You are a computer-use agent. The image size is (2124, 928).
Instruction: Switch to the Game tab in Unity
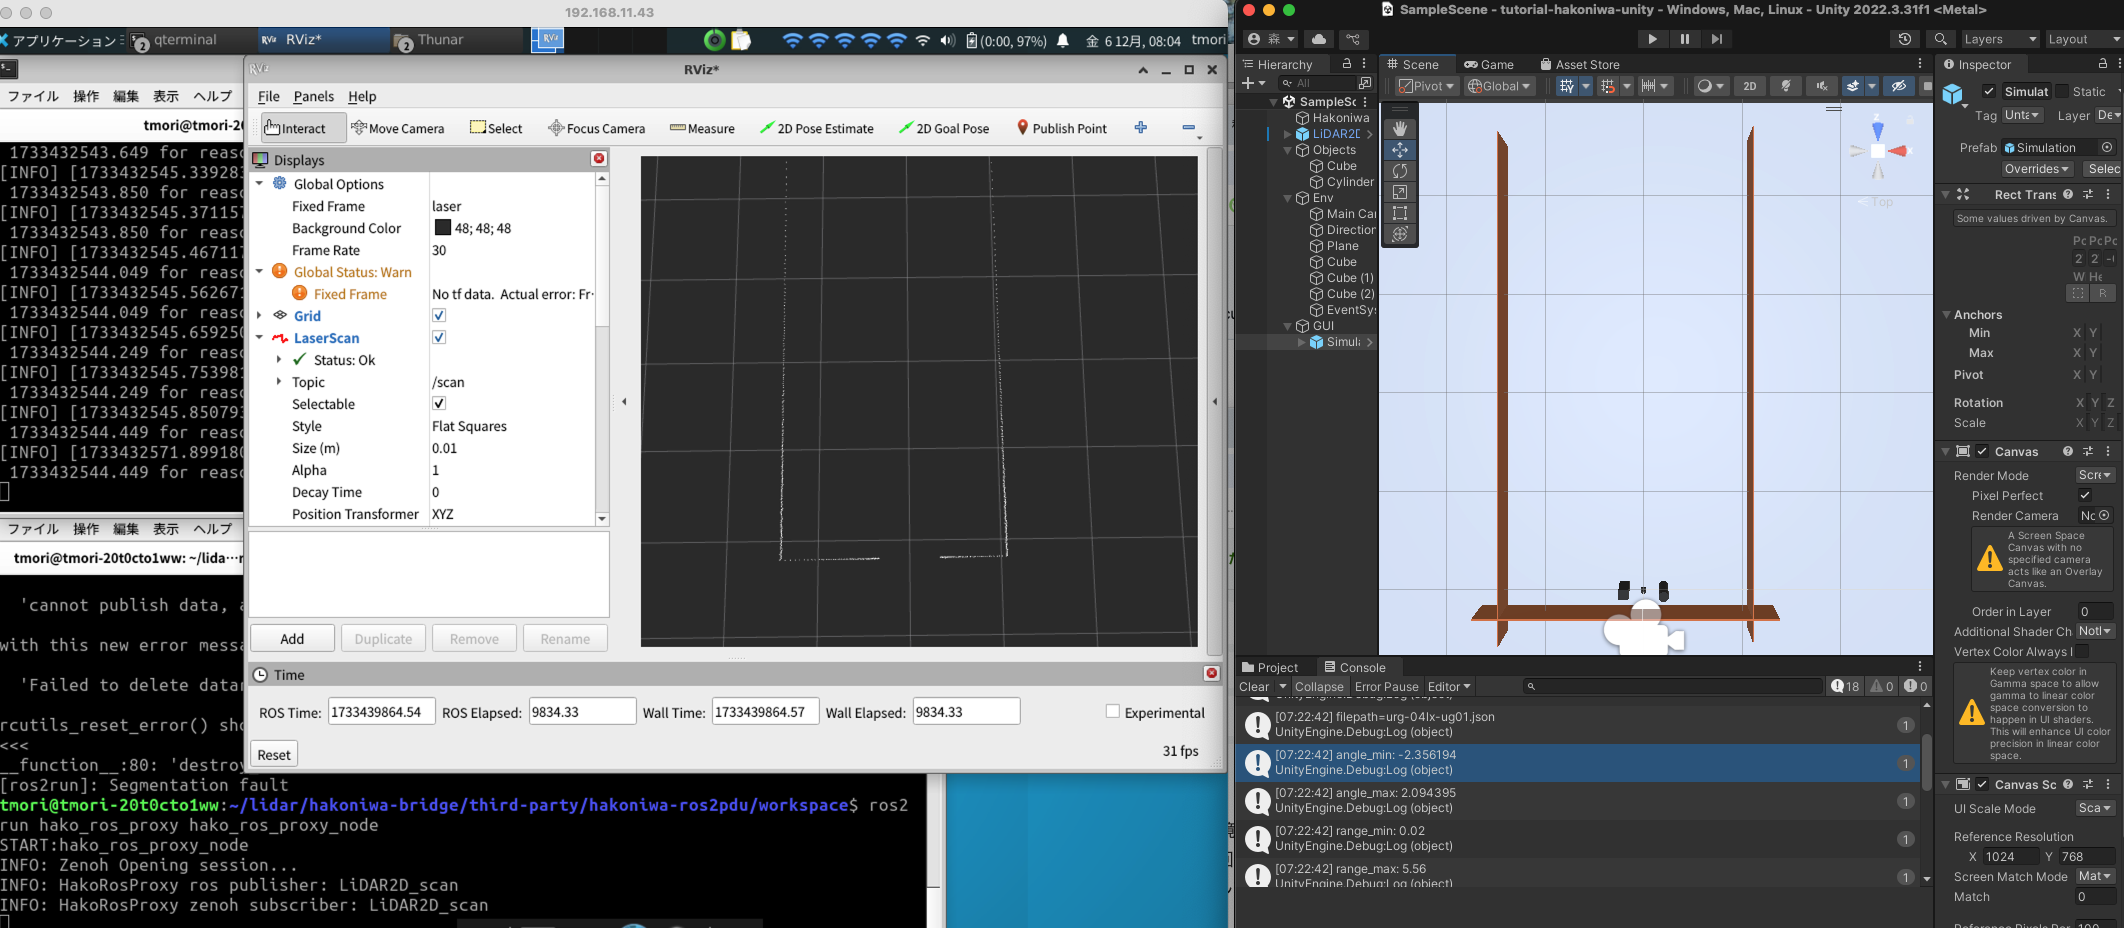(1489, 63)
